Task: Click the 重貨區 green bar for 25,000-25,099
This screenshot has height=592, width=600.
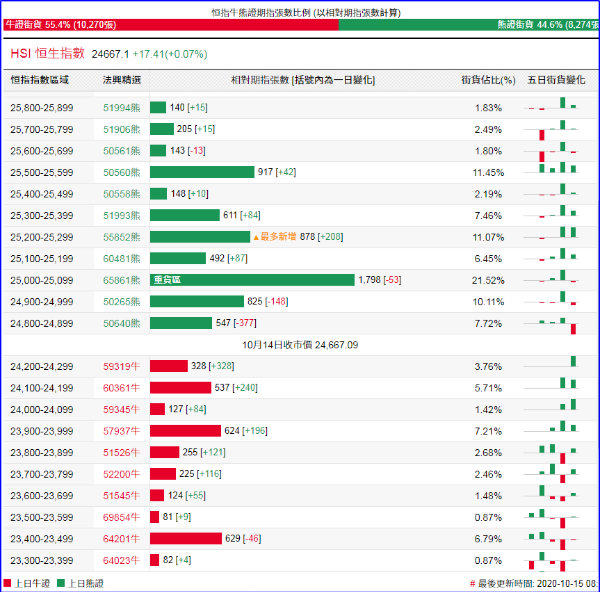Action: pos(252,280)
